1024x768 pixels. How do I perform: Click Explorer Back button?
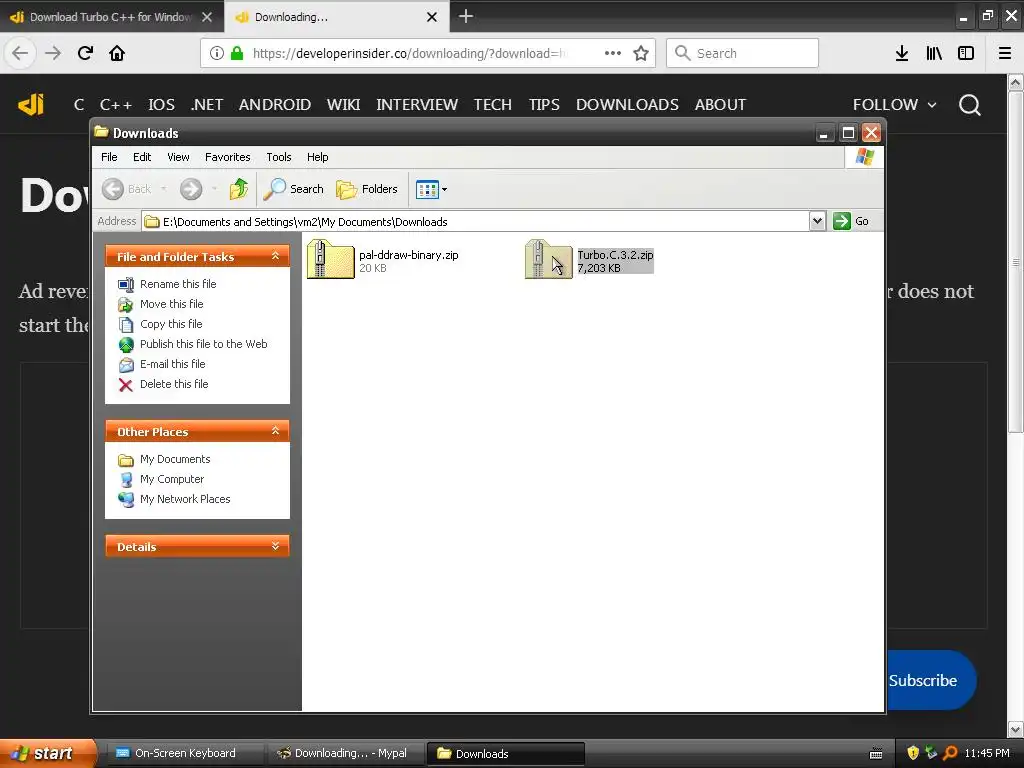tap(127, 189)
